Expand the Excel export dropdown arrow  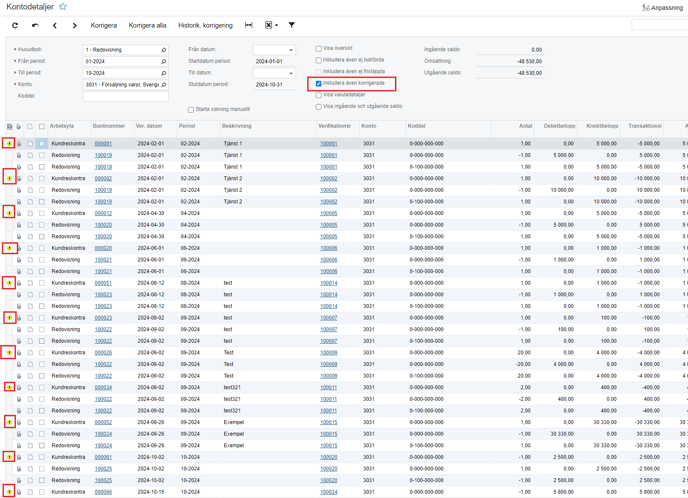tap(276, 25)
